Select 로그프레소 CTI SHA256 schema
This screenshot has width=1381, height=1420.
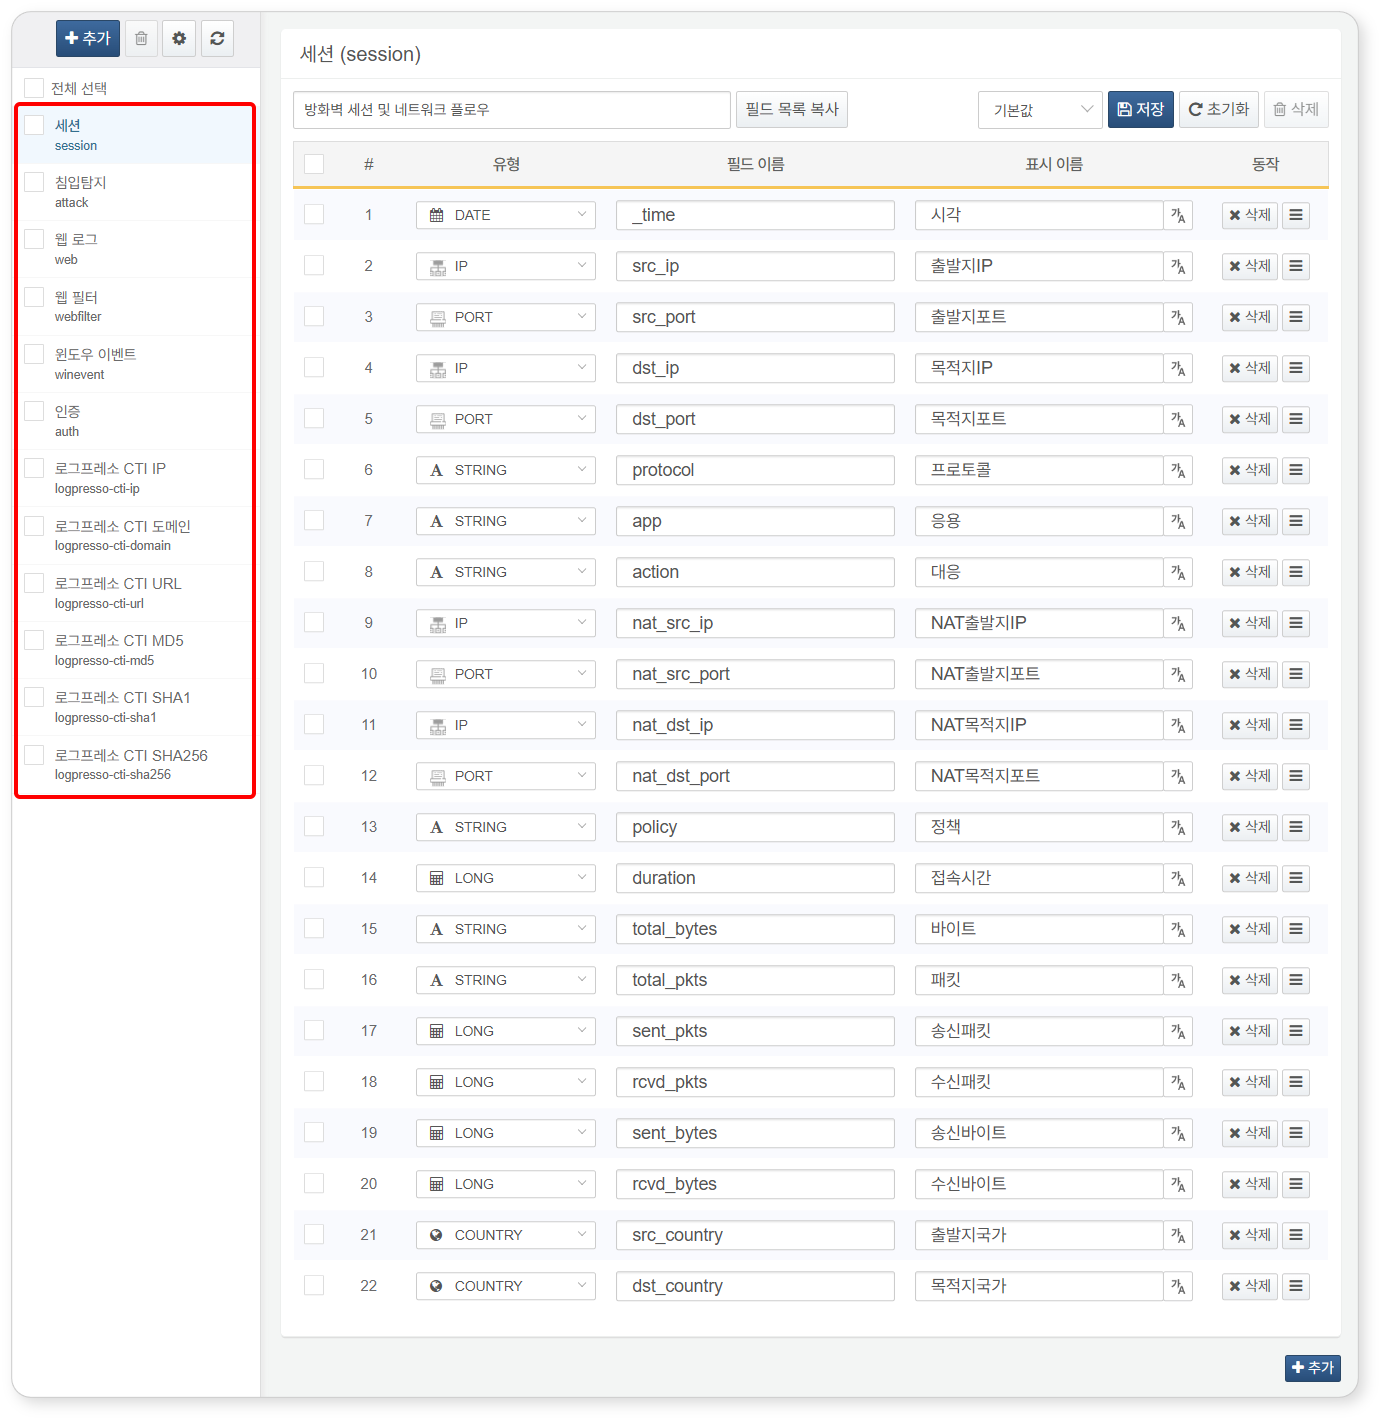pos(136,765)
